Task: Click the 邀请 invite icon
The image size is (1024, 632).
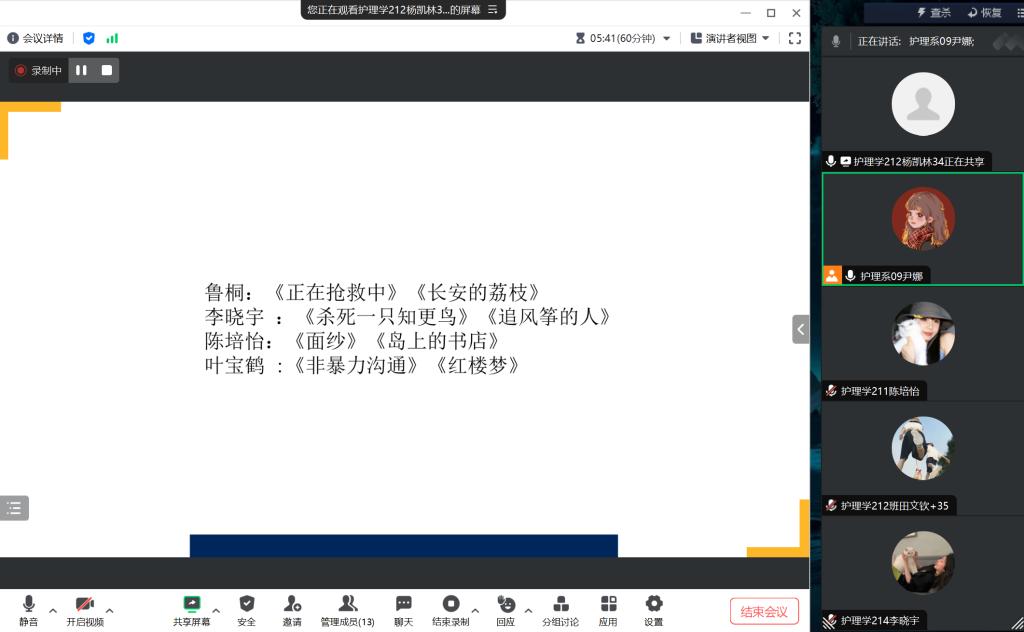Action: pos(292,609)
